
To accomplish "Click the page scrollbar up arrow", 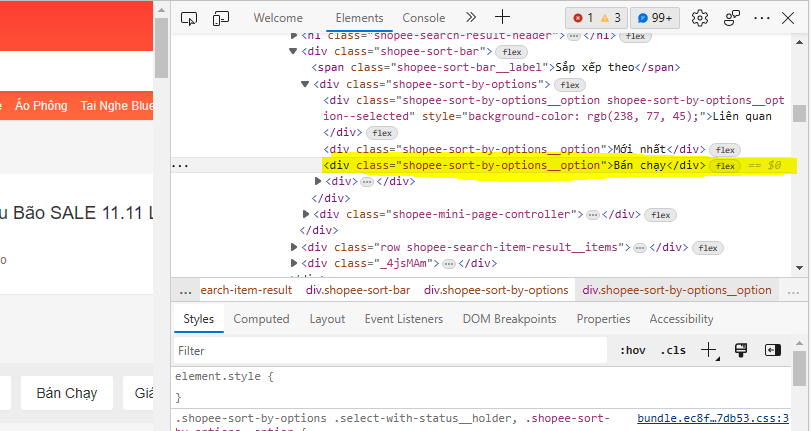I will [161, 9].
